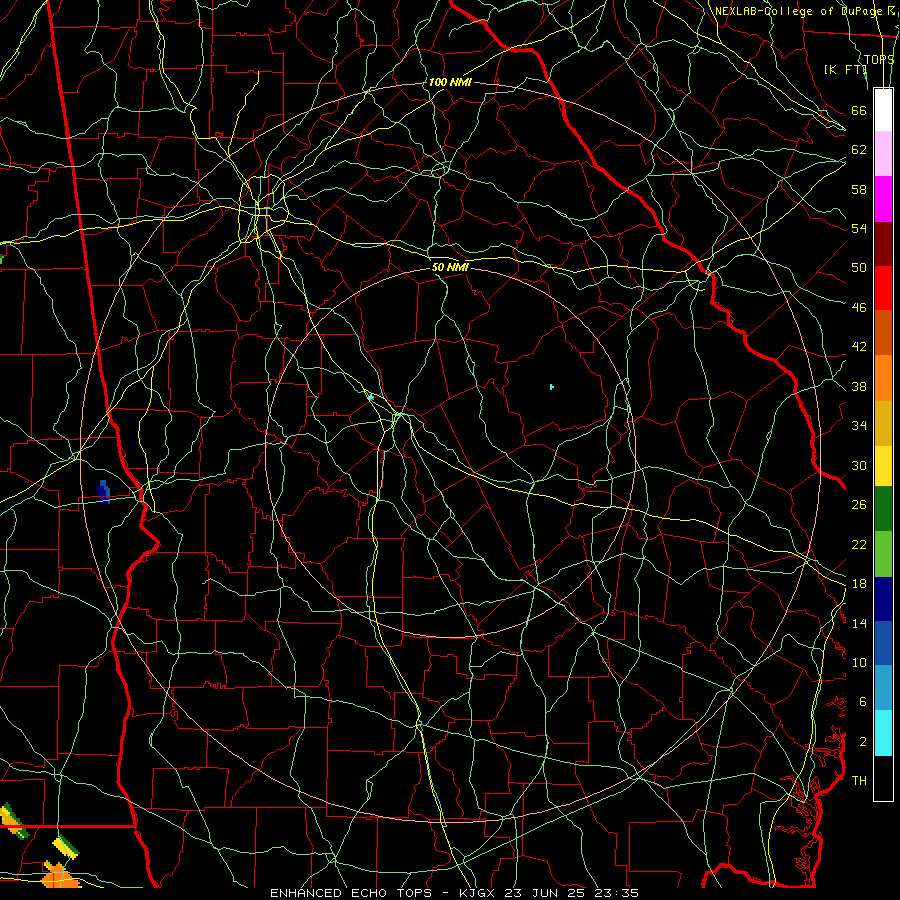Click the '[K FT]' units label
This screenshot has width=900, height=900.
[x=845, y=69]
